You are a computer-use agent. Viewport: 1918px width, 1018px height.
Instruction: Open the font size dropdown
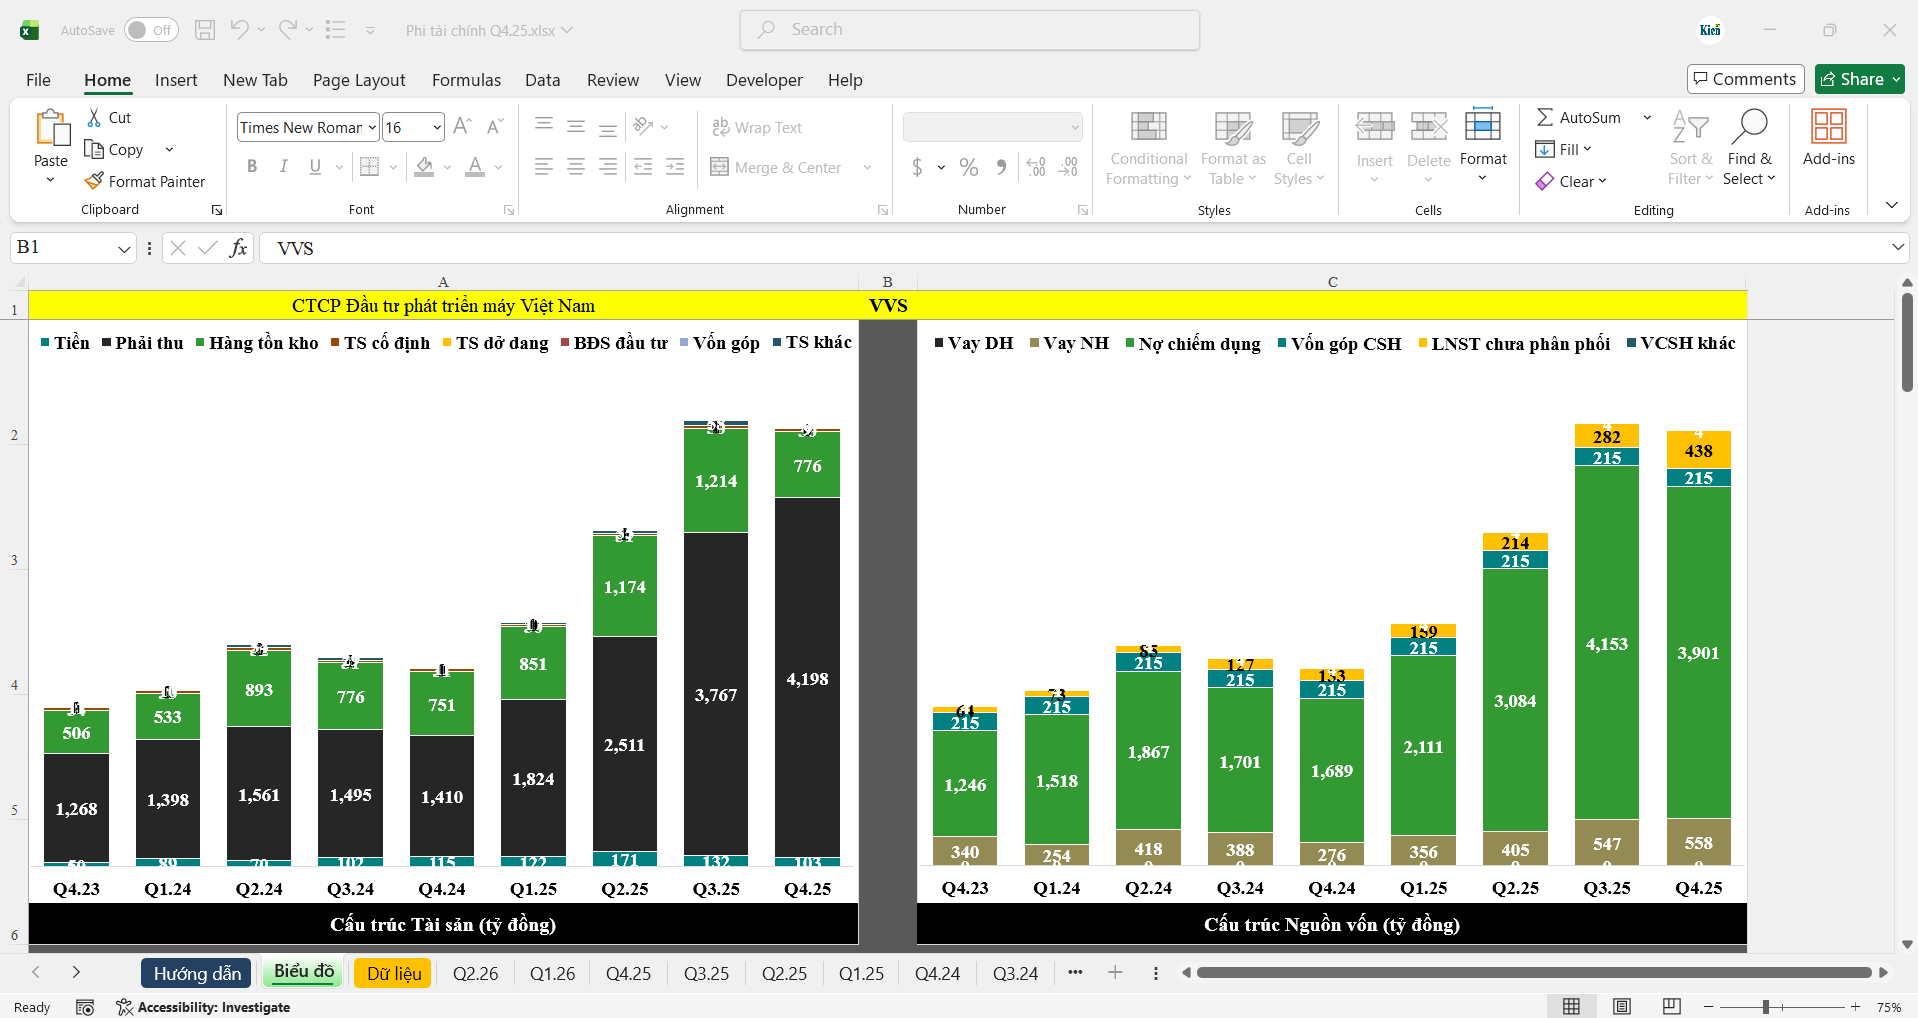[x=437, y=128]
